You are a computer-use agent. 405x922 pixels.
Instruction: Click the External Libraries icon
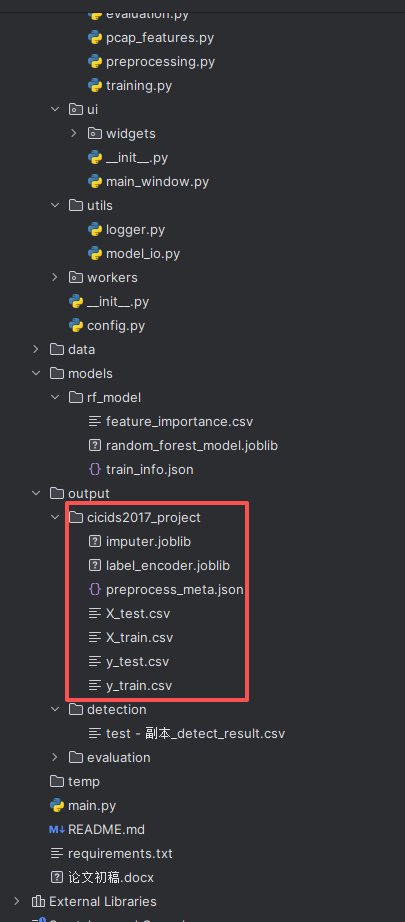pyautogui.click(x=38, y=901)
